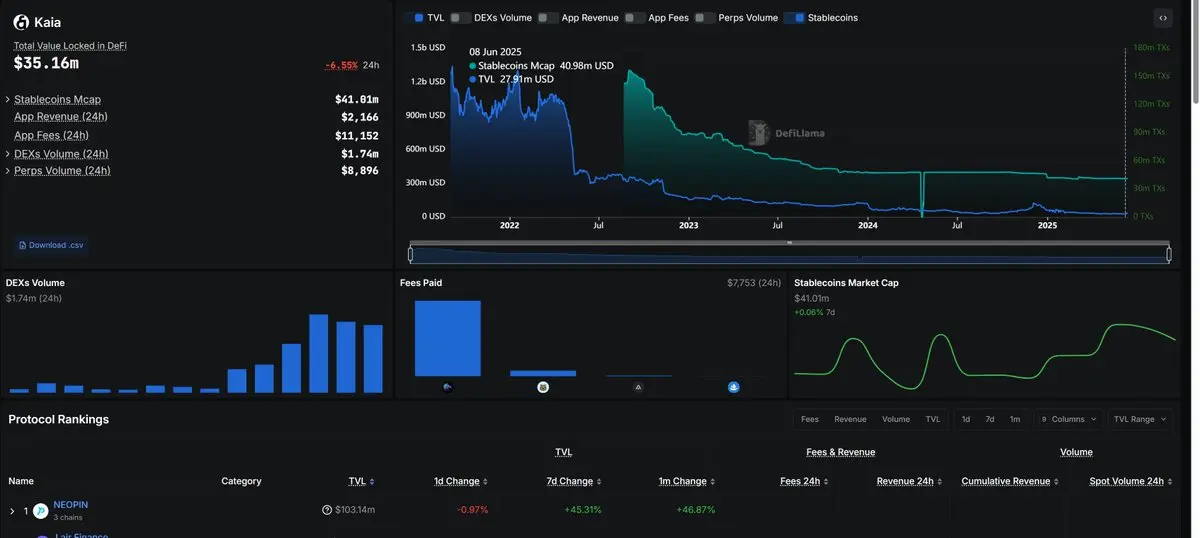Click the Category column header
The width and height of the screenshot is (1200, 538).
click(x=241, y=481)
